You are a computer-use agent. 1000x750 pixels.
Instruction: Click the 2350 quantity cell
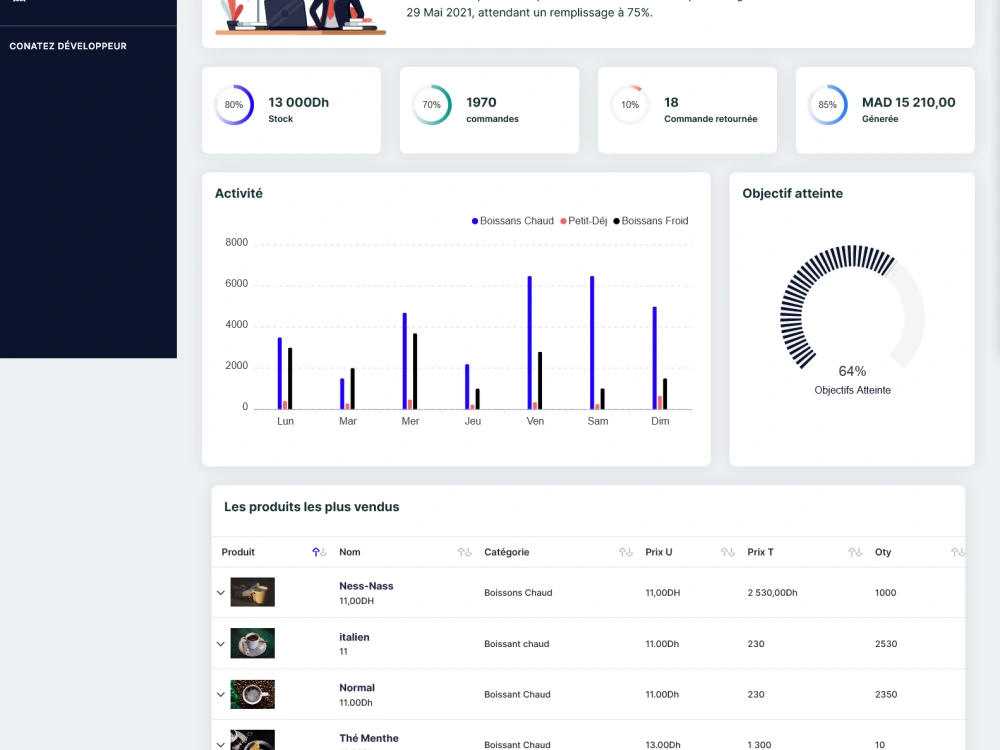[886, 695]
